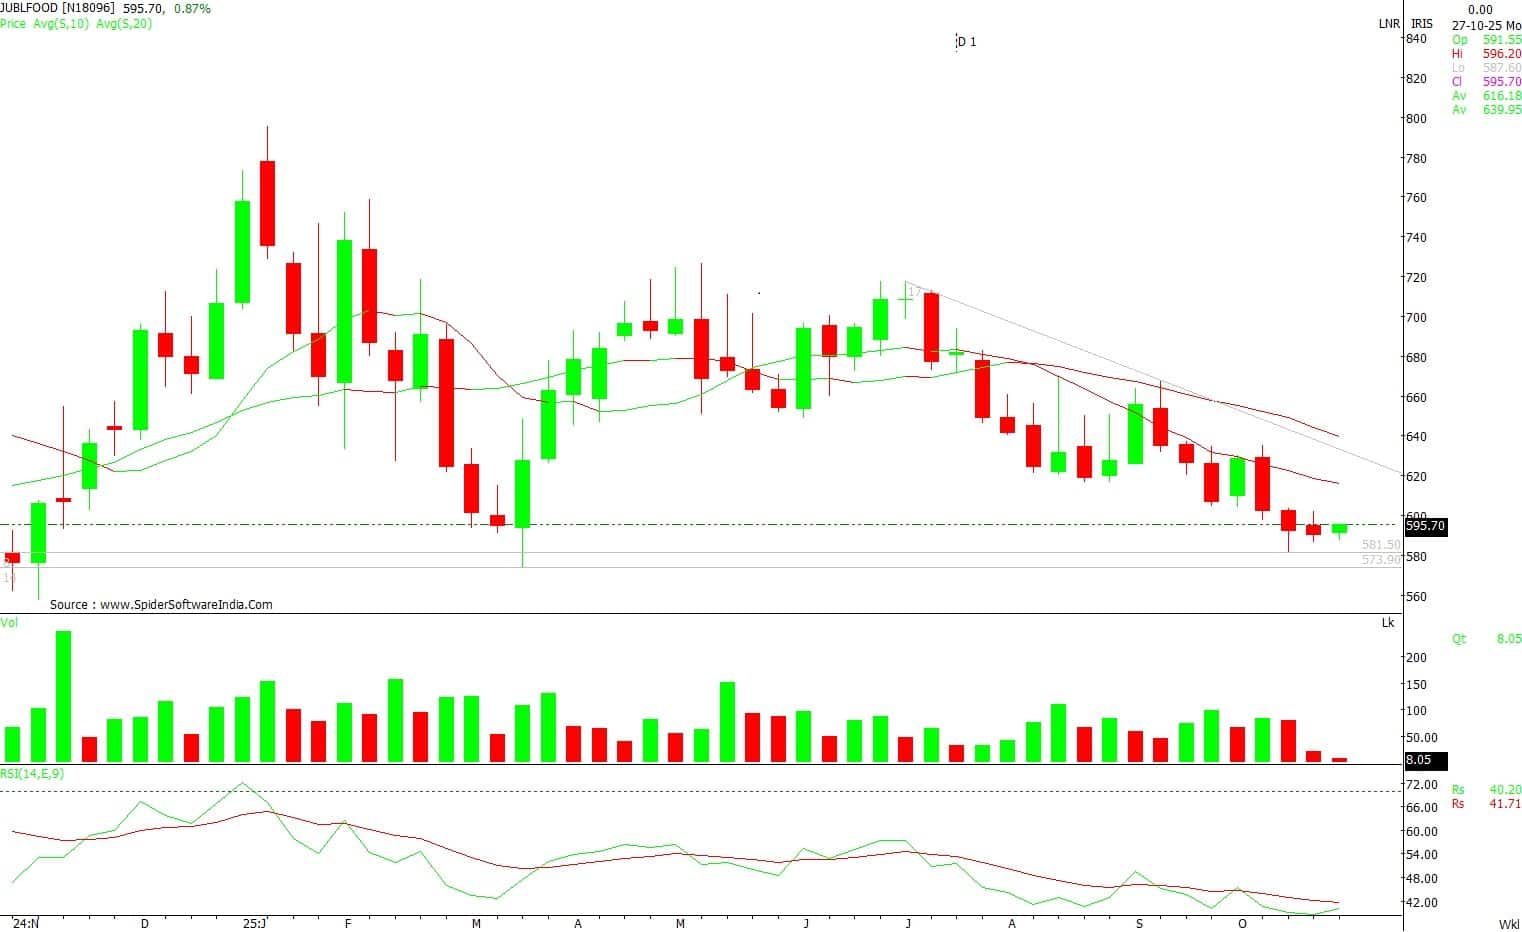This screenshot has height=932, width=1522.
Task: Click the green Op 591.55 open value
Action: point(1486,40)
